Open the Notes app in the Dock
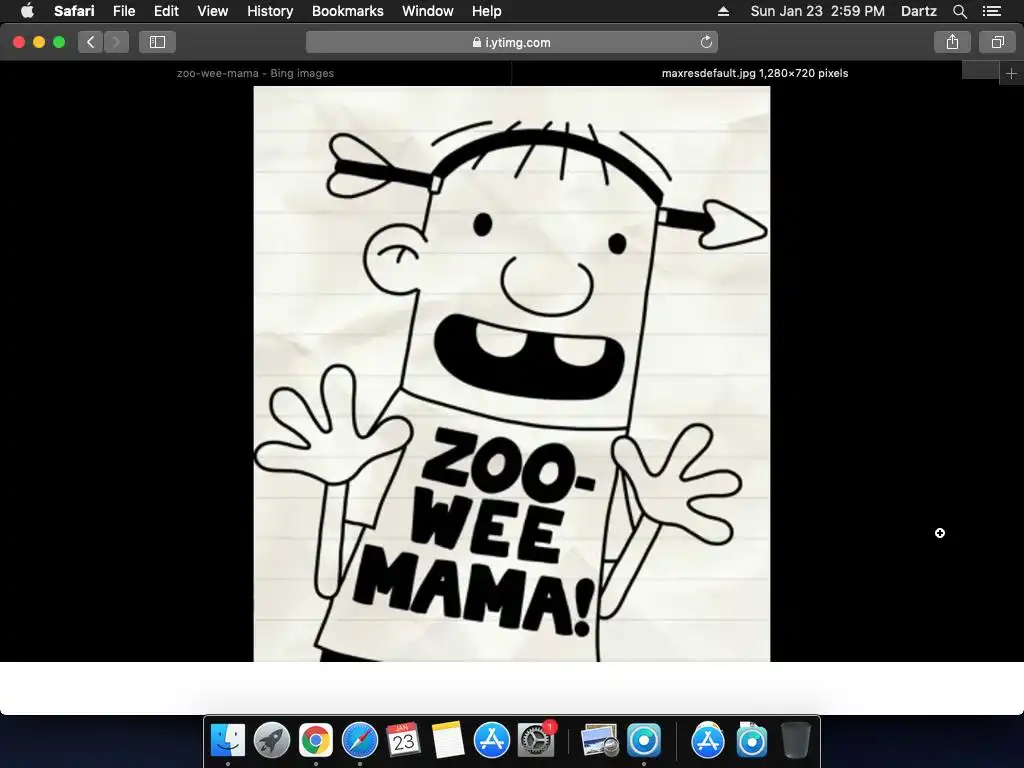Image resolution: width=1024 pixels, height=768 pixels. [x=447, y=741]
